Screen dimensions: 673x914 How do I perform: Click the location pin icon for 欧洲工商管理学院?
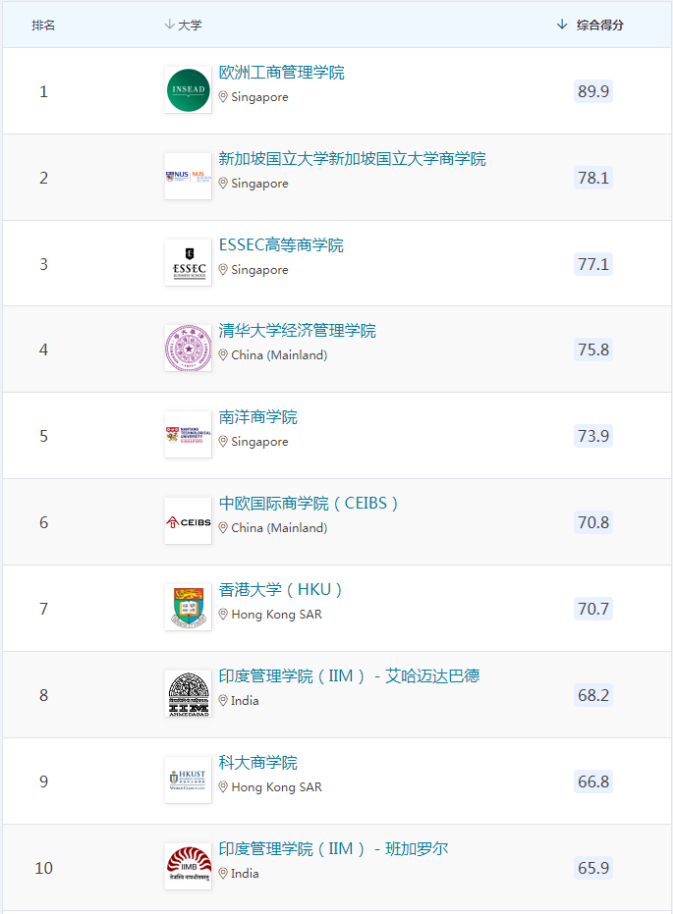coord(223,97)
